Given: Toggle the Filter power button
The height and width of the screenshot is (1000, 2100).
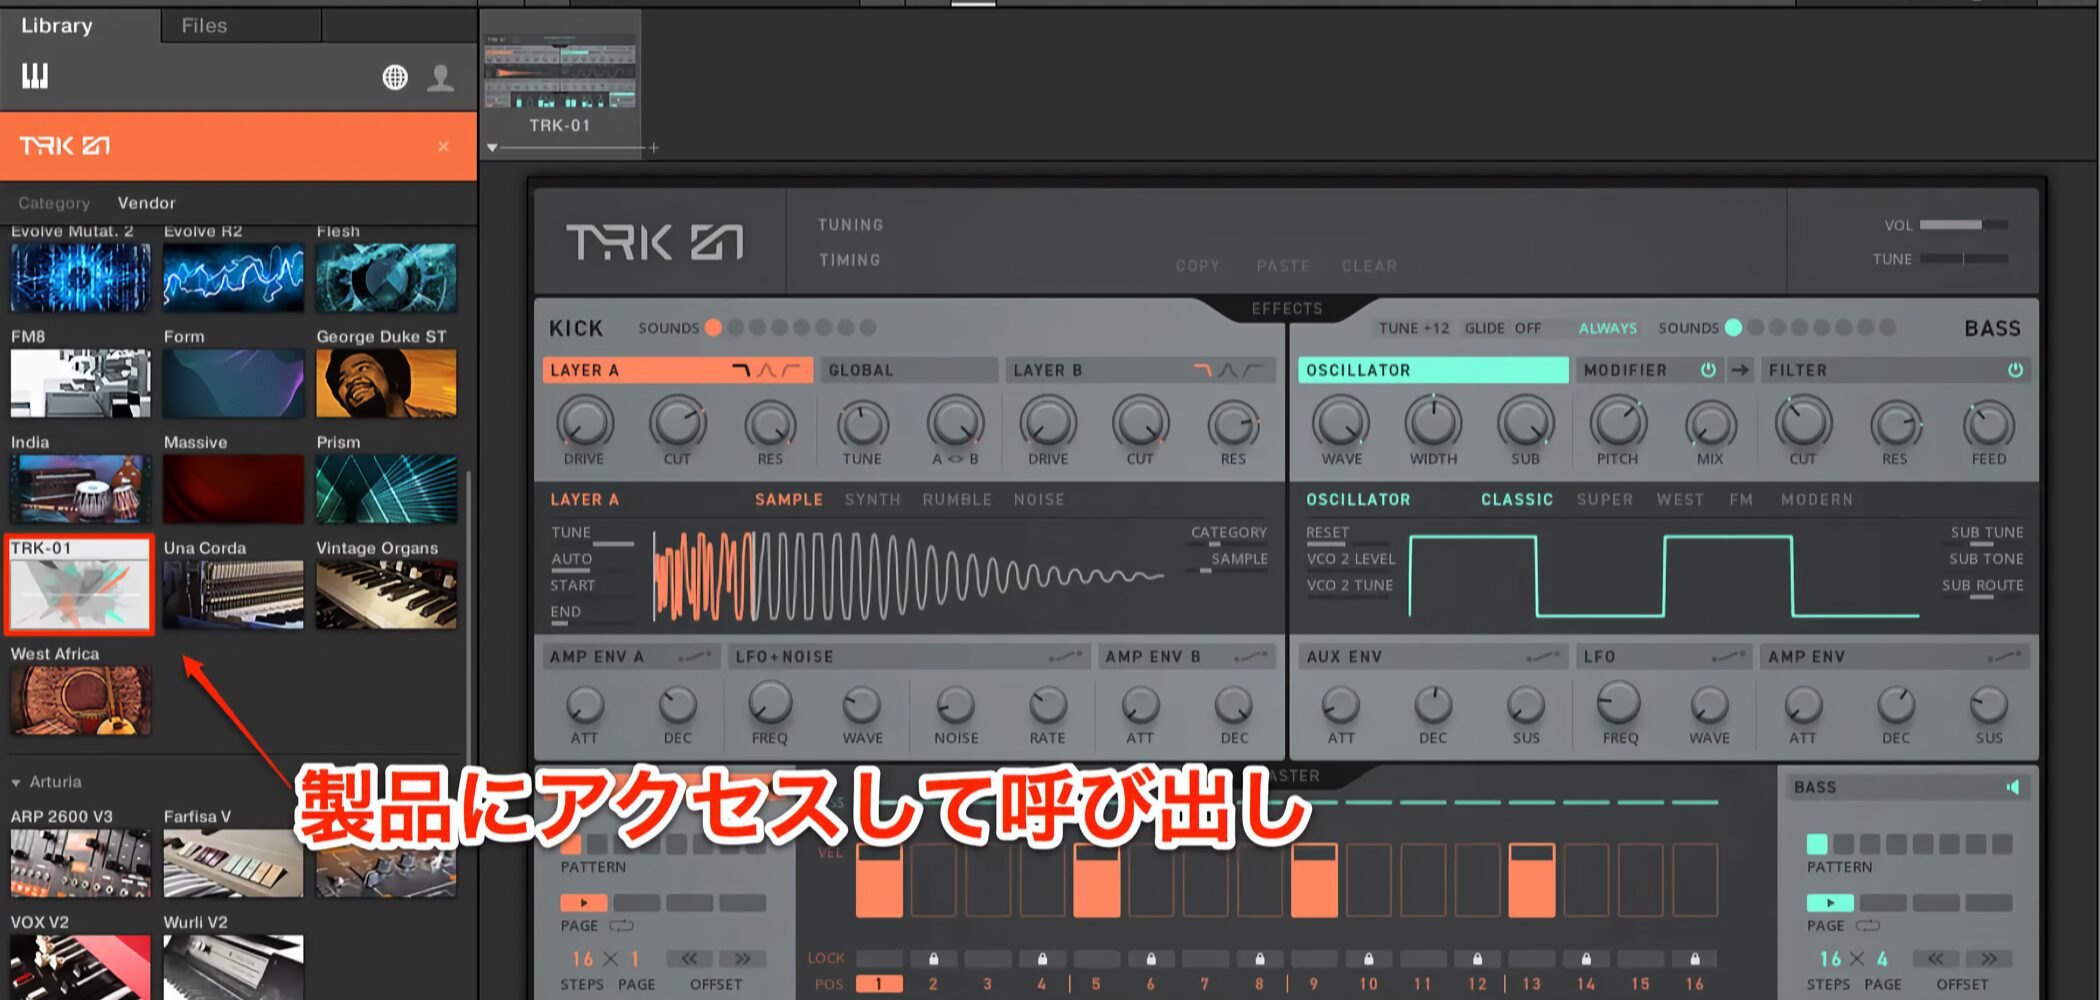Looking at the screenshot, I should coord(2015,370).
